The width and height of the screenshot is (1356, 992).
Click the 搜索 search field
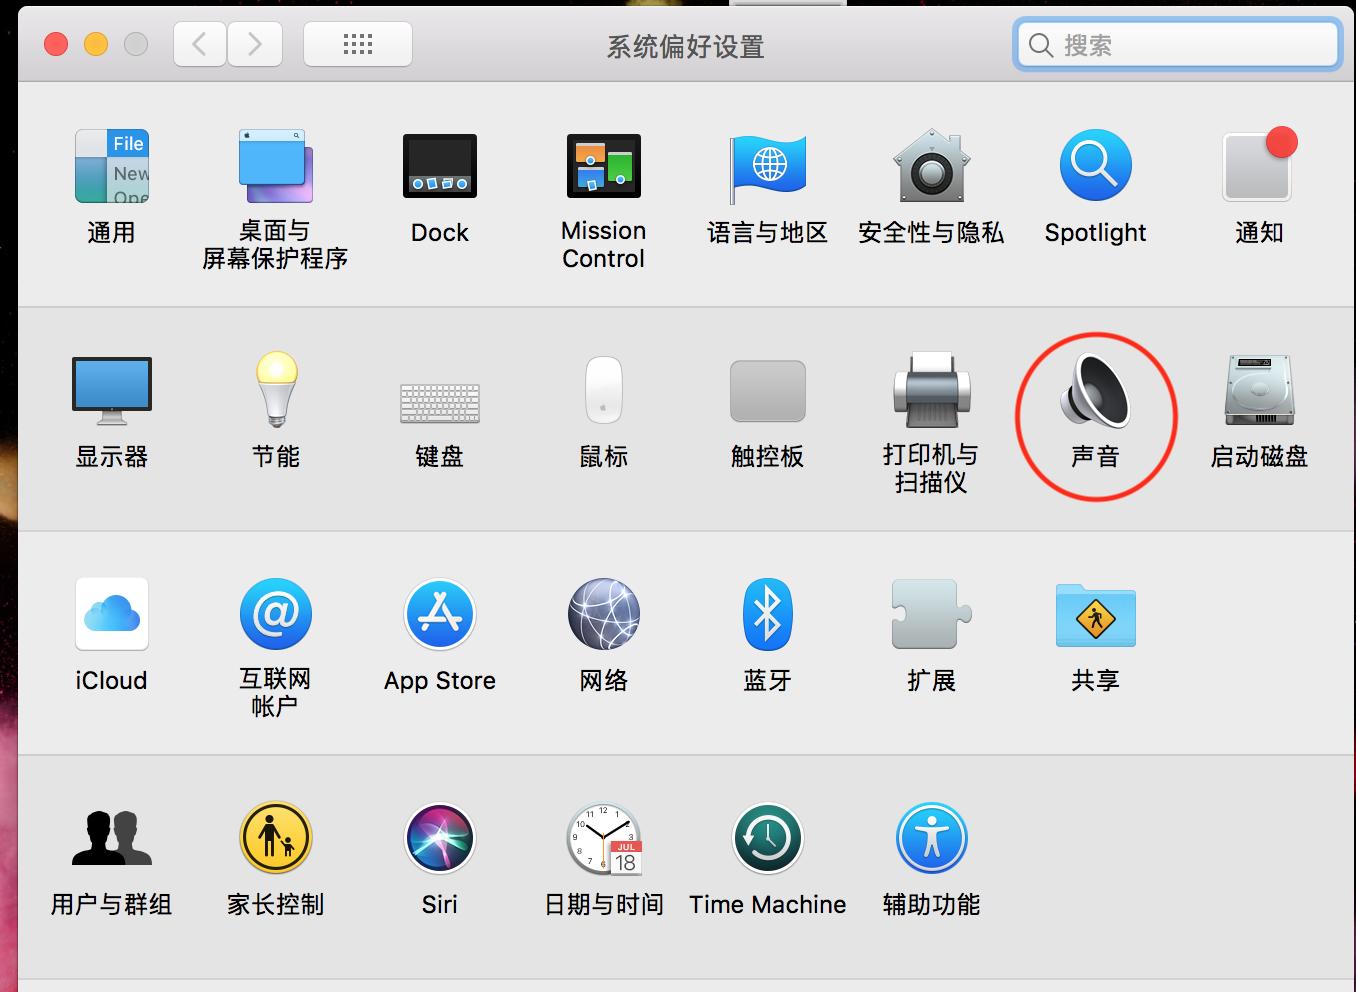[x=1176, y=44]
